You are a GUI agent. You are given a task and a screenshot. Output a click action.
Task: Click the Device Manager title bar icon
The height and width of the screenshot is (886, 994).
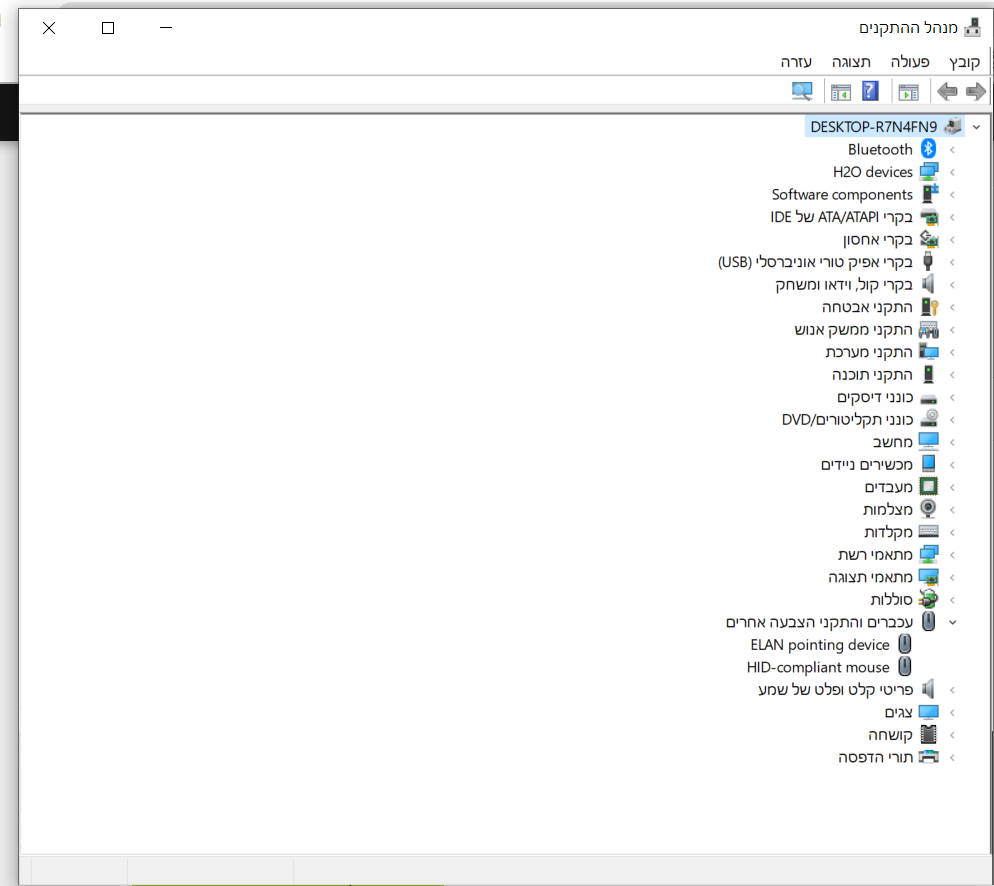tap(972, 28)
